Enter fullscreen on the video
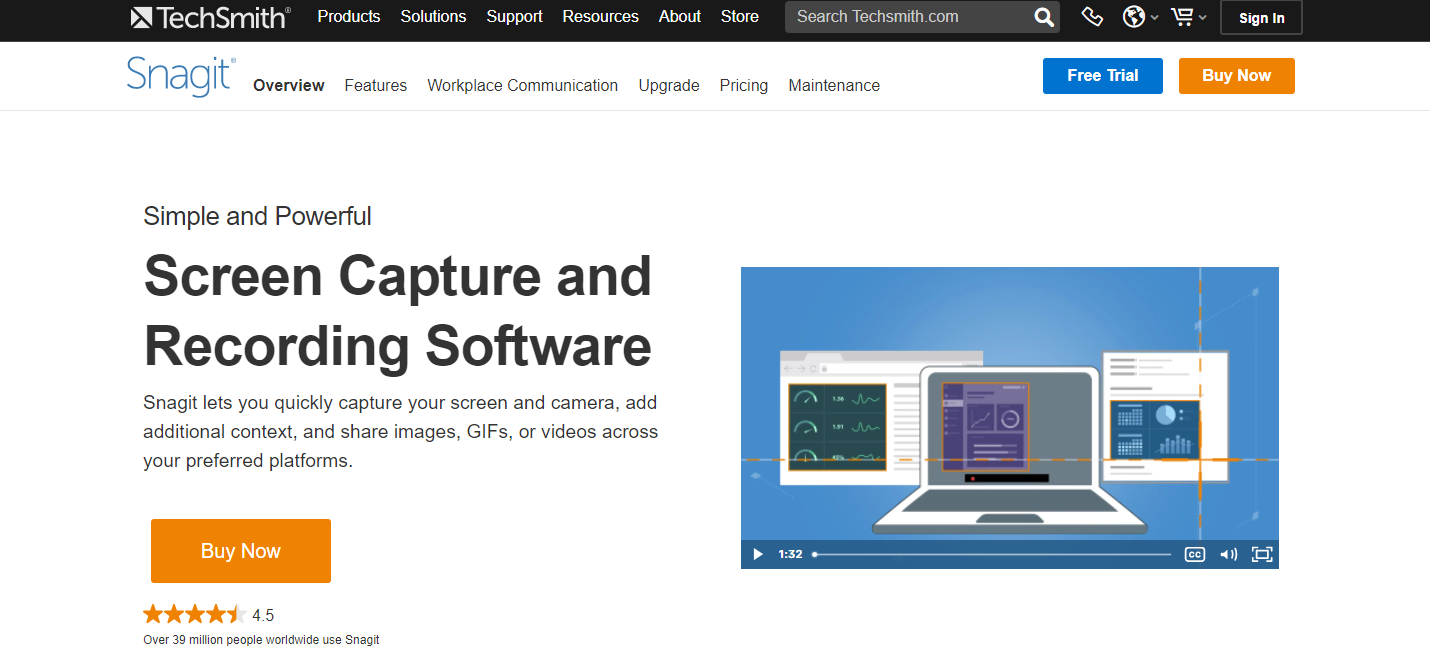The height and width of the screenshot is (654, 1430). pyautogui.click(x=1262, y=554)
